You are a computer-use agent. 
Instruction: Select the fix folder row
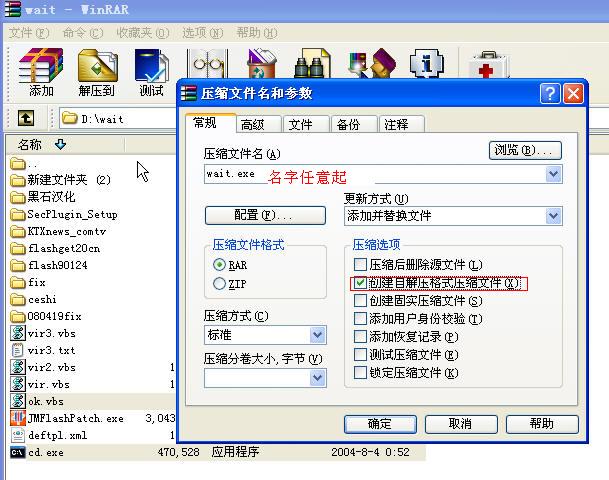(28, 282)
